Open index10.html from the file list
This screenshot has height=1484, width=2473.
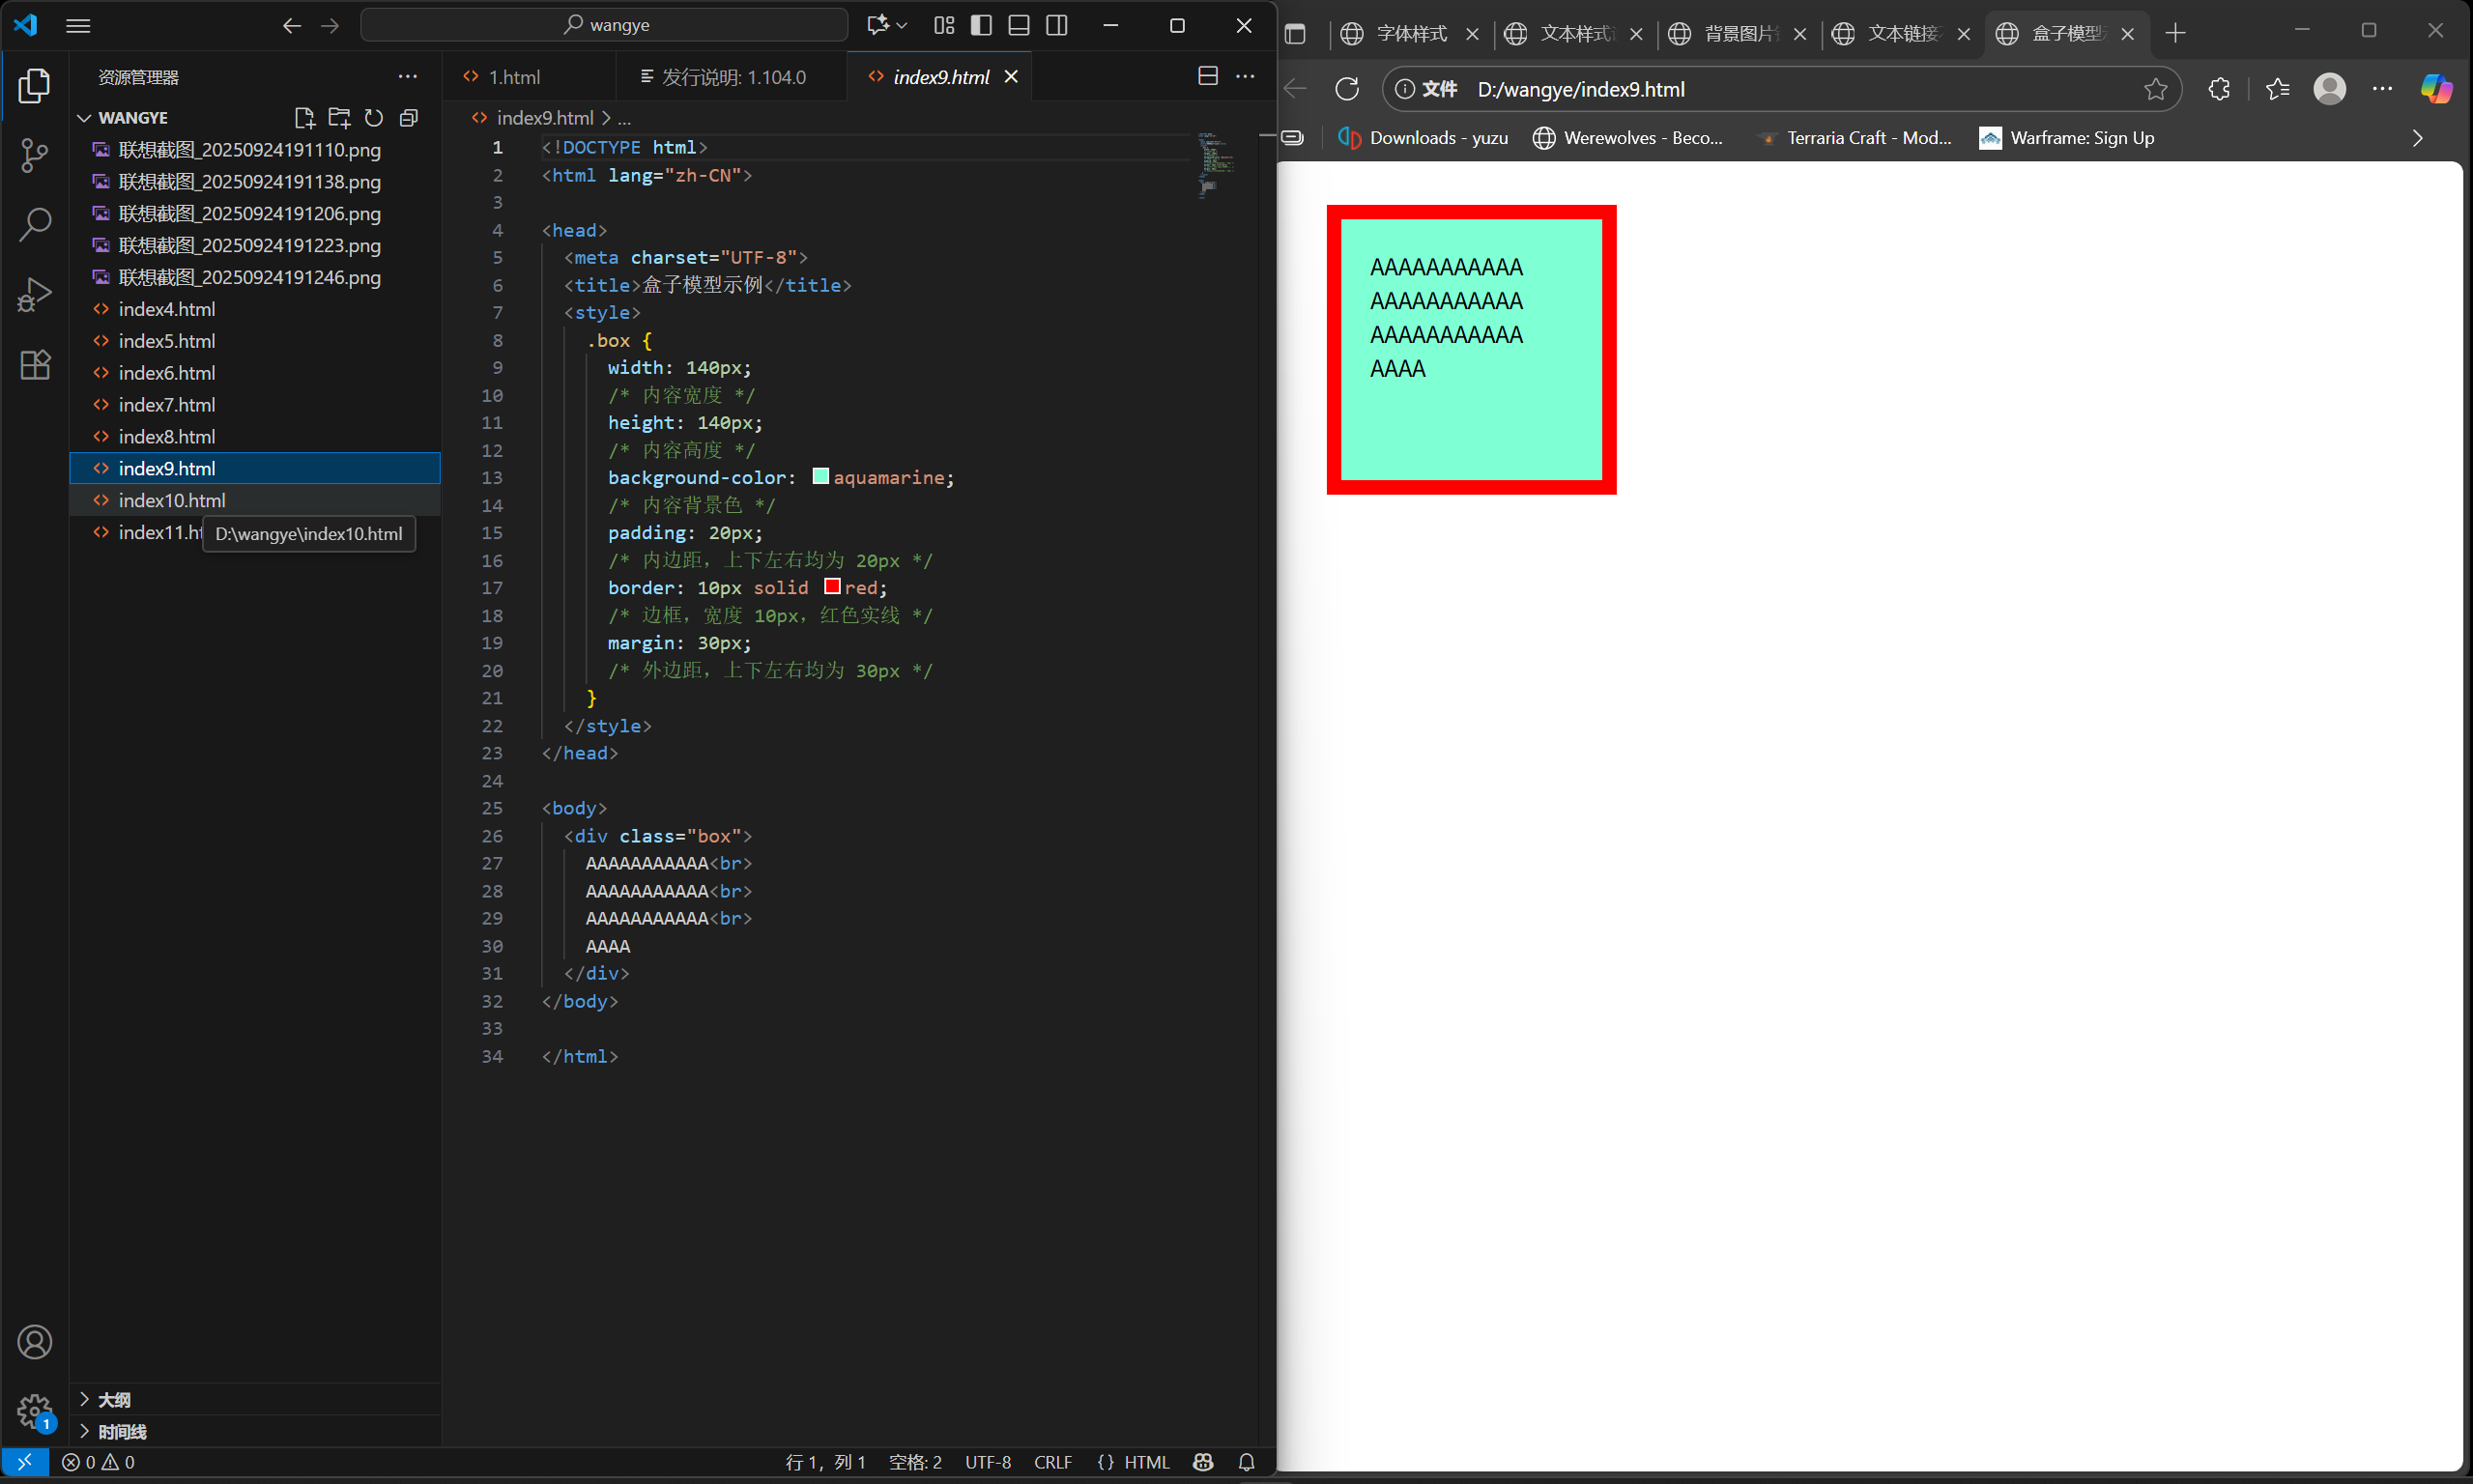click(172, 500)
